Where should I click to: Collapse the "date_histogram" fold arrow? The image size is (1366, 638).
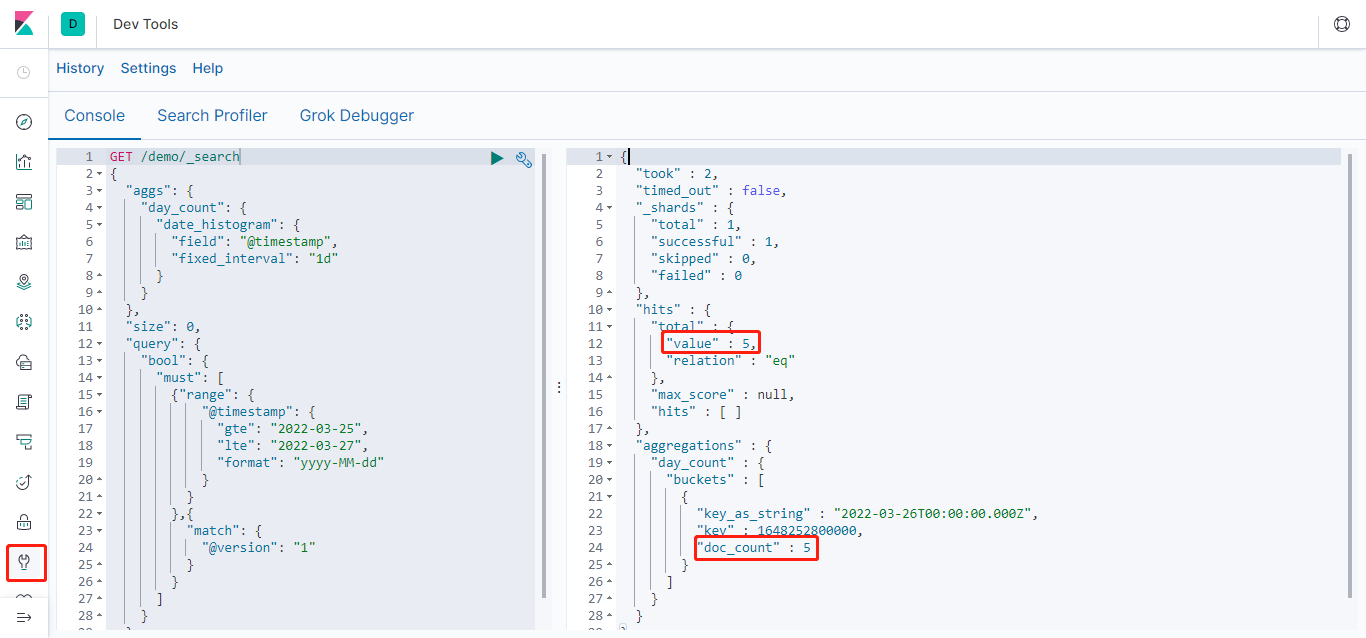click(99, 225)
